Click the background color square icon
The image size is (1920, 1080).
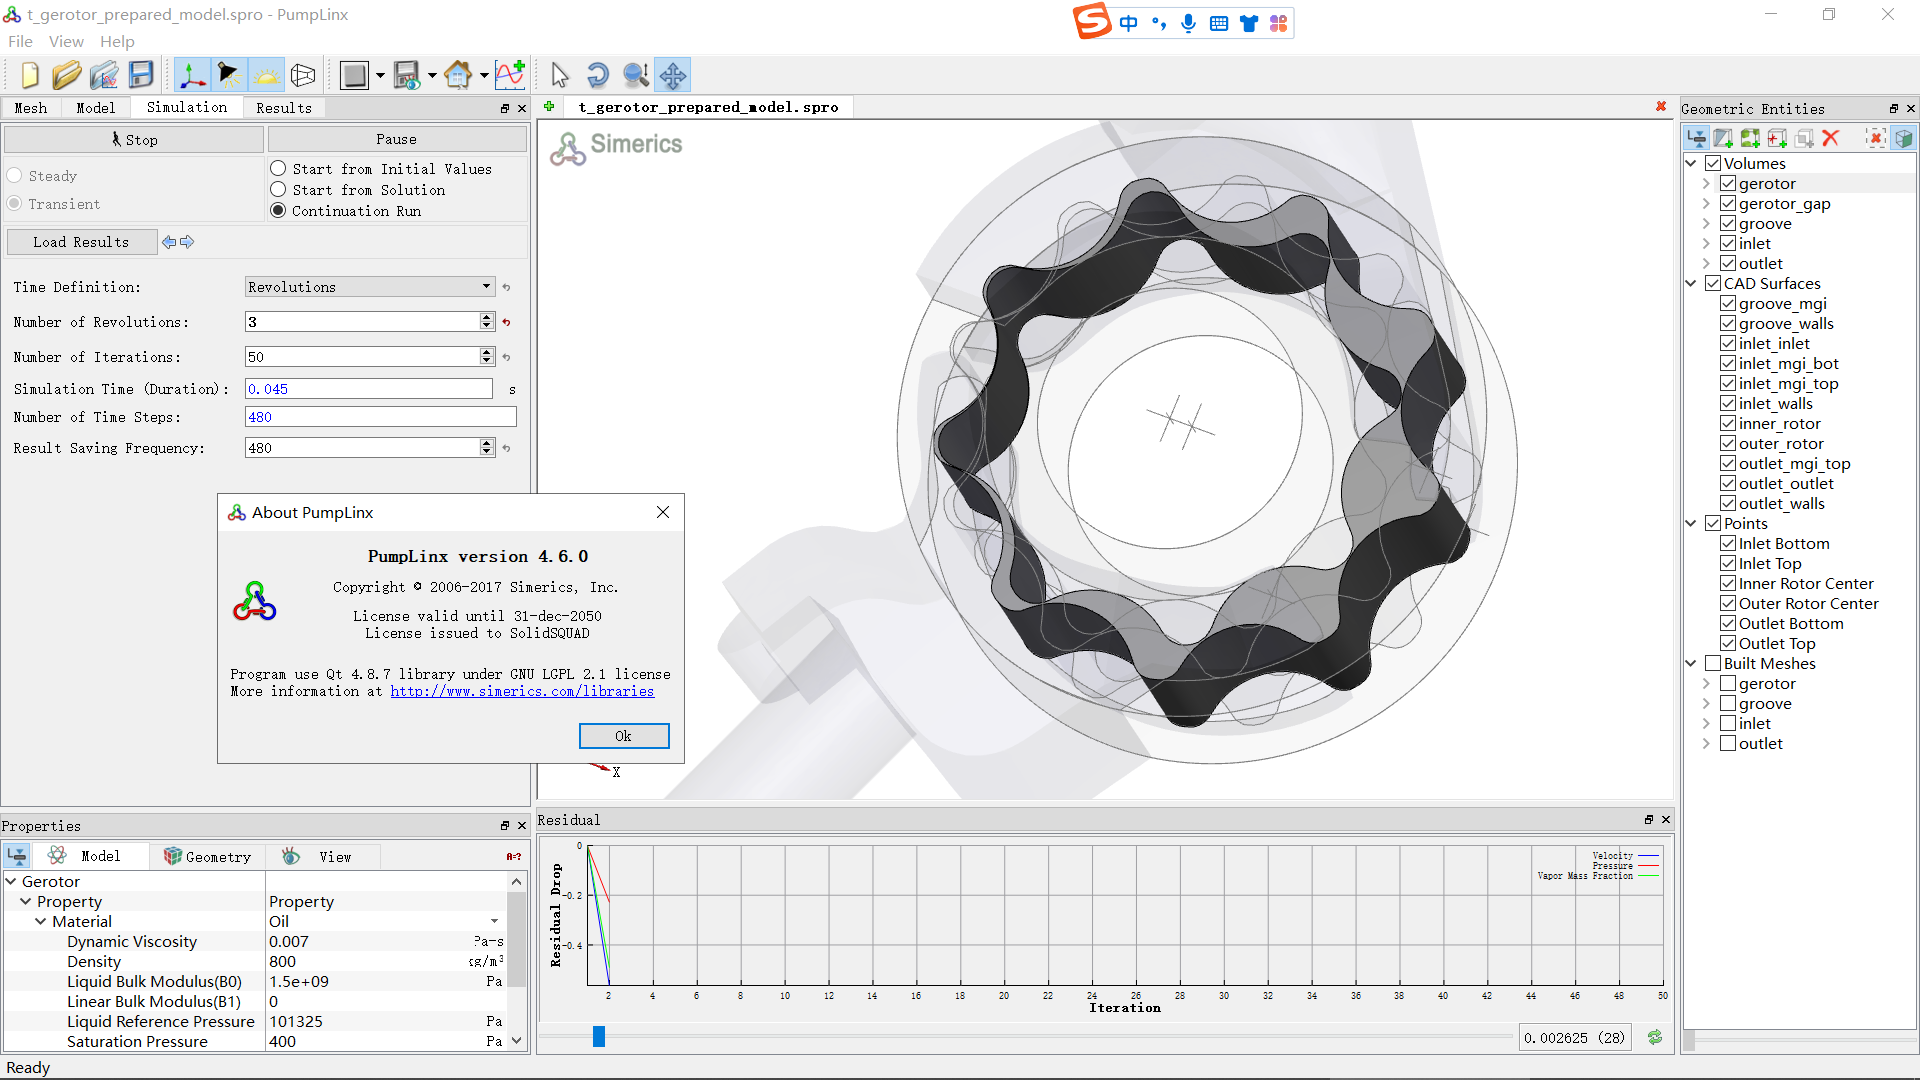(354, 75)
